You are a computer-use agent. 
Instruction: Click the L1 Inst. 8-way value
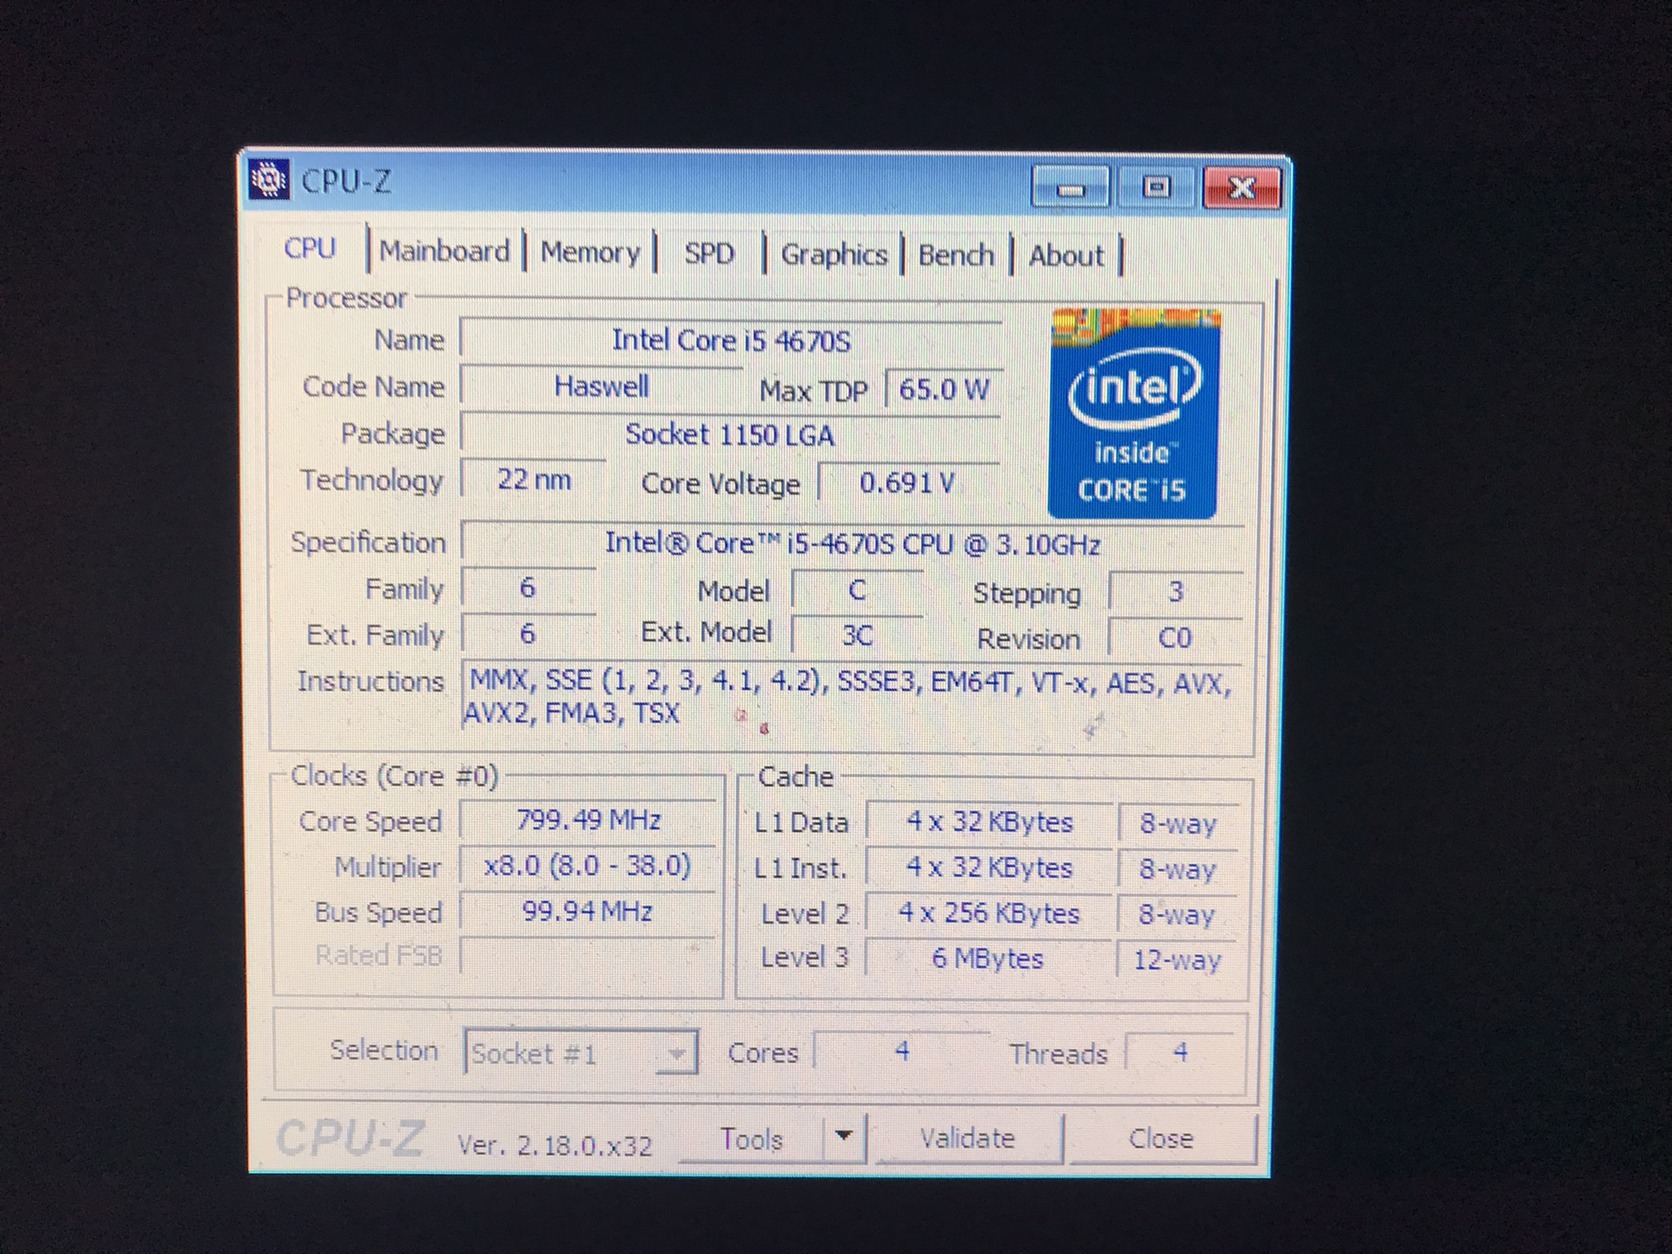tap(1178, 869)
